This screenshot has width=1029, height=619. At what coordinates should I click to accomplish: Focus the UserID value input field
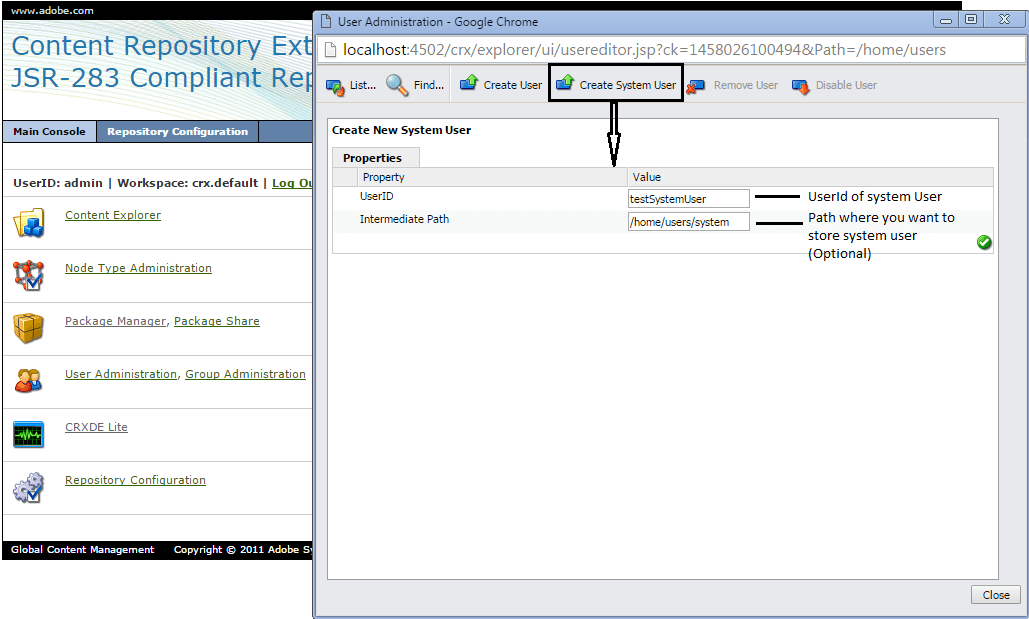click(x=688, y=199)
